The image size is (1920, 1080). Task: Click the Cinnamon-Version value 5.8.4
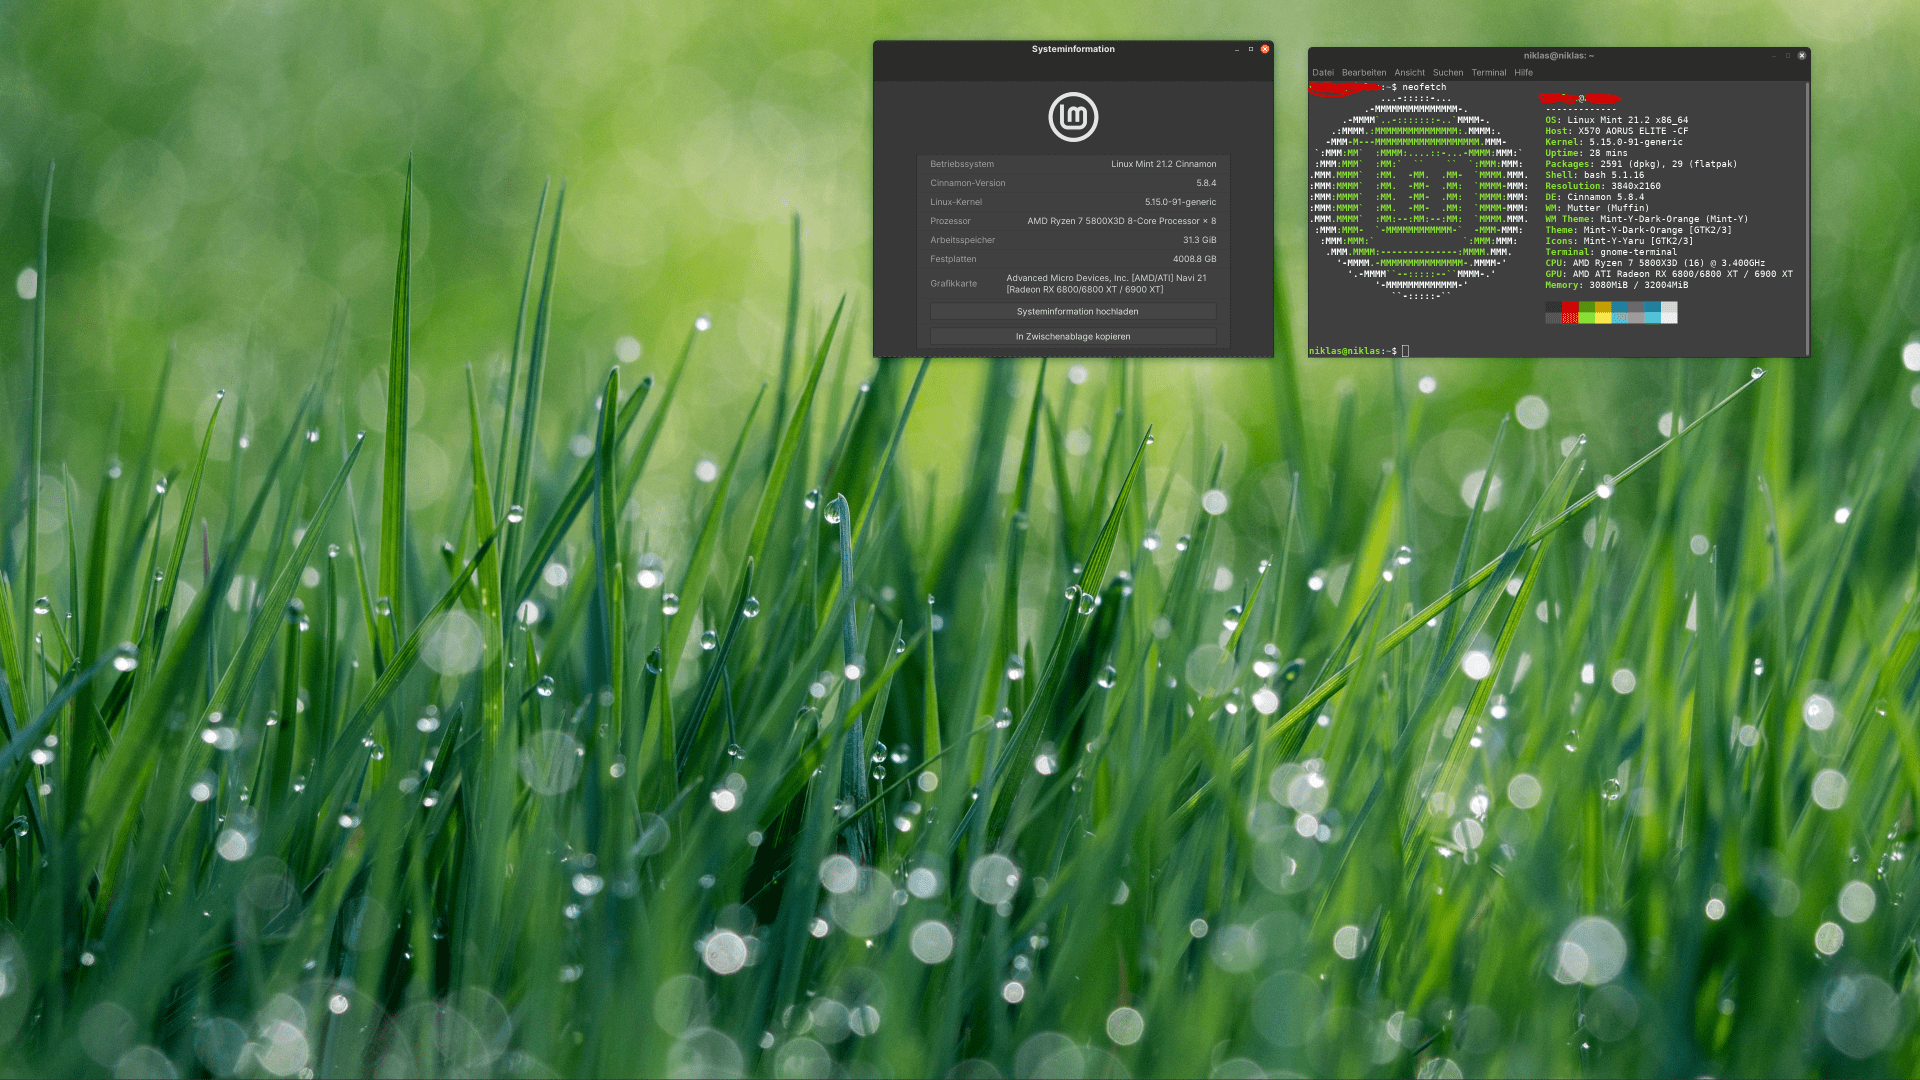pyautogui.click(x=1206, y=183)
